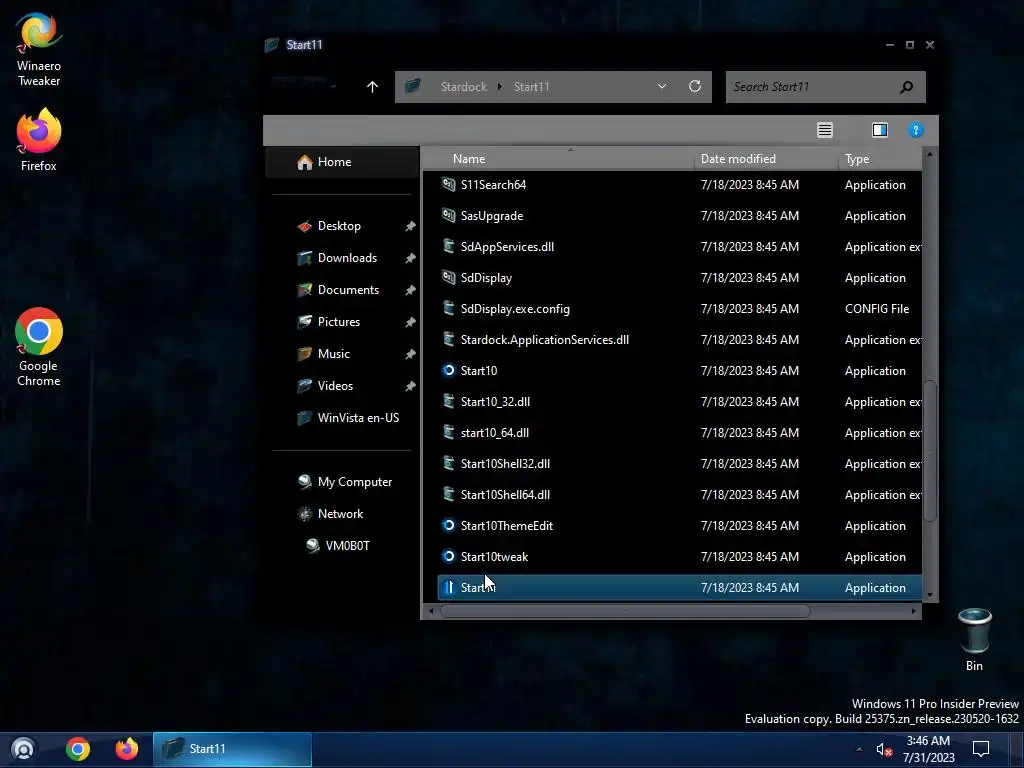Select the SdDisplay application

[x=486, y=278]
